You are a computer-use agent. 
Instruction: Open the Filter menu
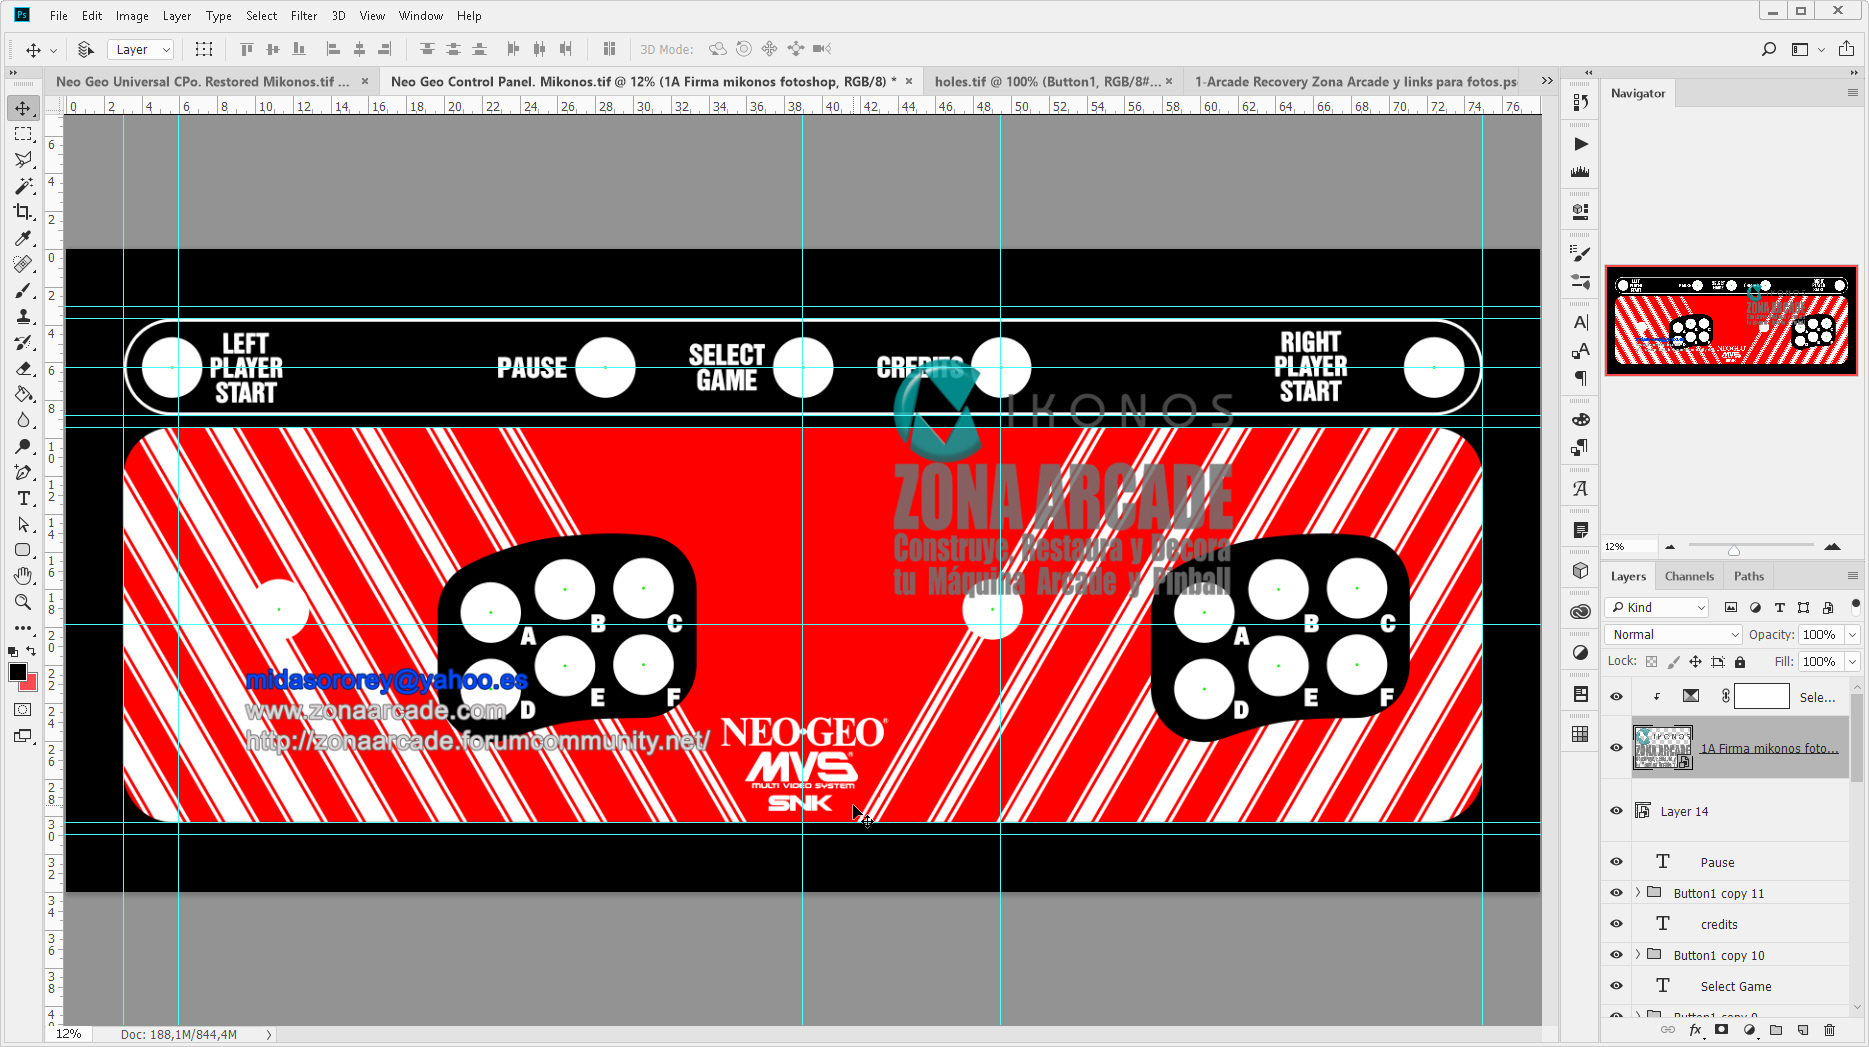click(303, 15)
